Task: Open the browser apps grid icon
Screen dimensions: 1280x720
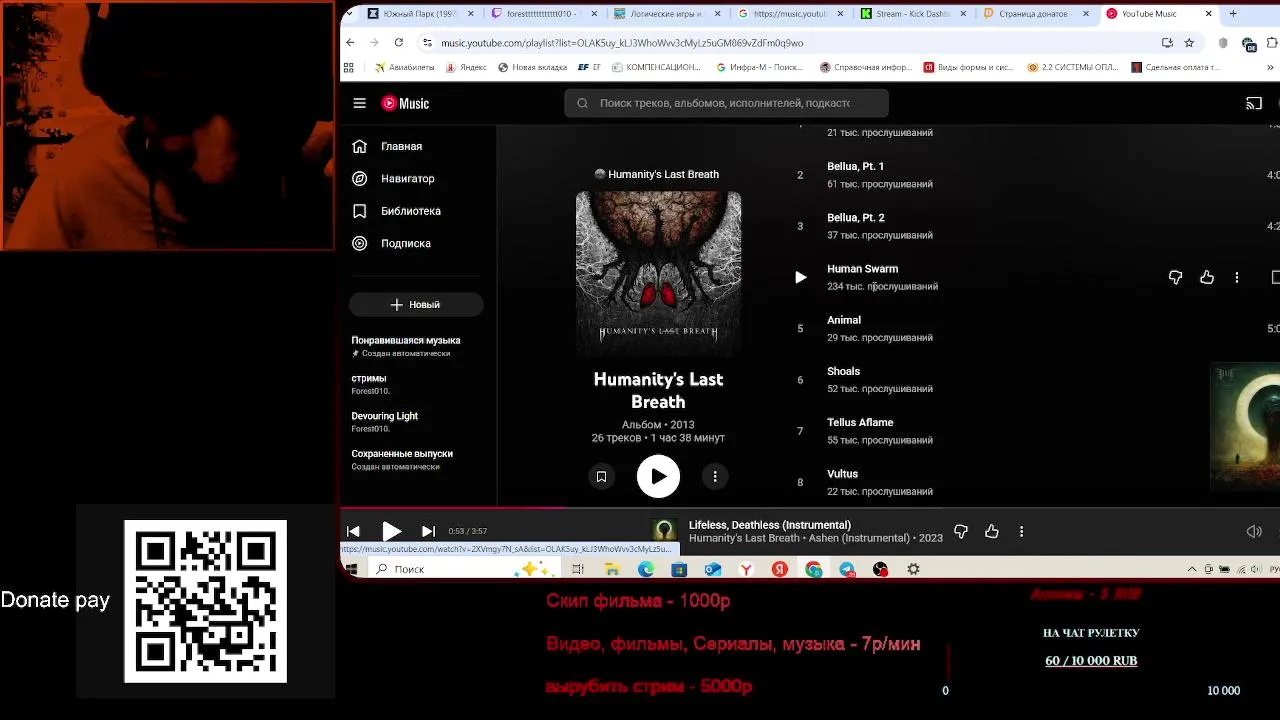Action: point(348,68)
